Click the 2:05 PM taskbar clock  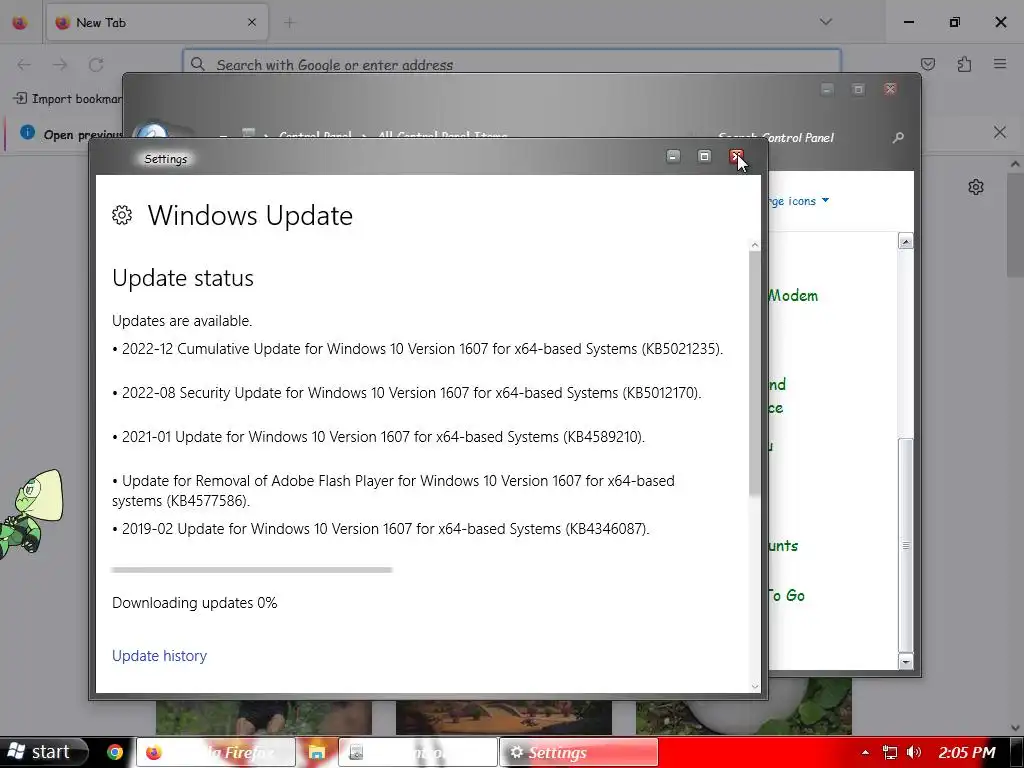tap(967, 752)
